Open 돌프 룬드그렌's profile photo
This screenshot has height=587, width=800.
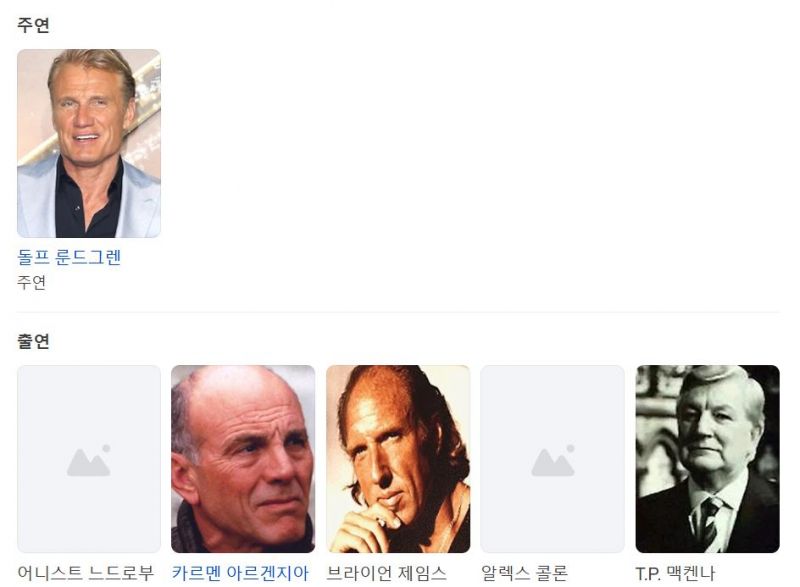point(89,143)
